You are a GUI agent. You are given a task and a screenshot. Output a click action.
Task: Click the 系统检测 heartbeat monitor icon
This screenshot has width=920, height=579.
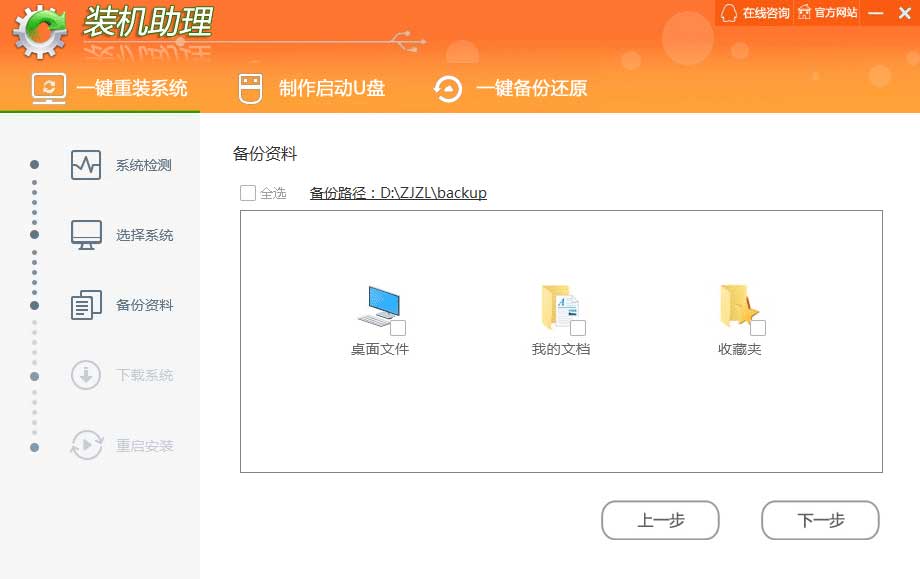86,165
